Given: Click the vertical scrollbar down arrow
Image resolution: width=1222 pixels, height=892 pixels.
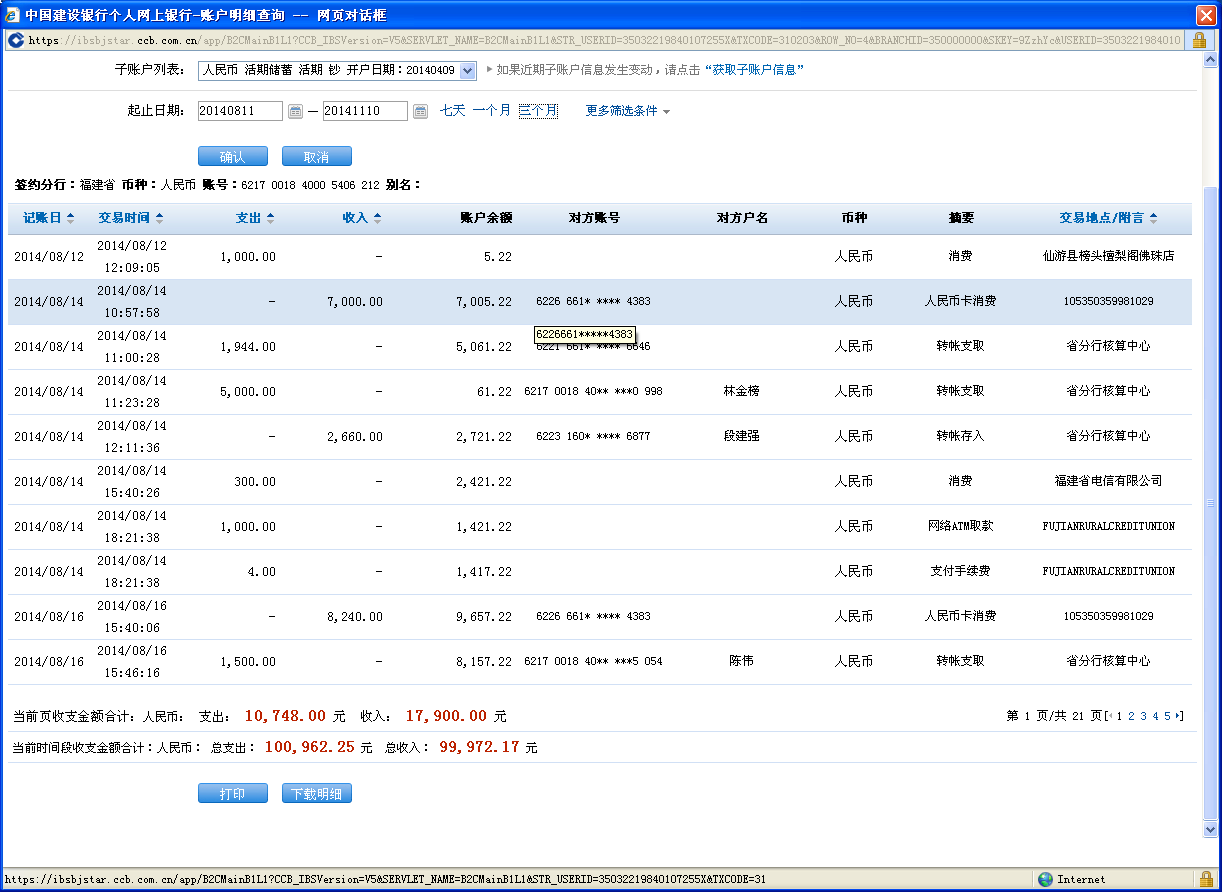Looking at the screenshot, I should point(1210,829).
